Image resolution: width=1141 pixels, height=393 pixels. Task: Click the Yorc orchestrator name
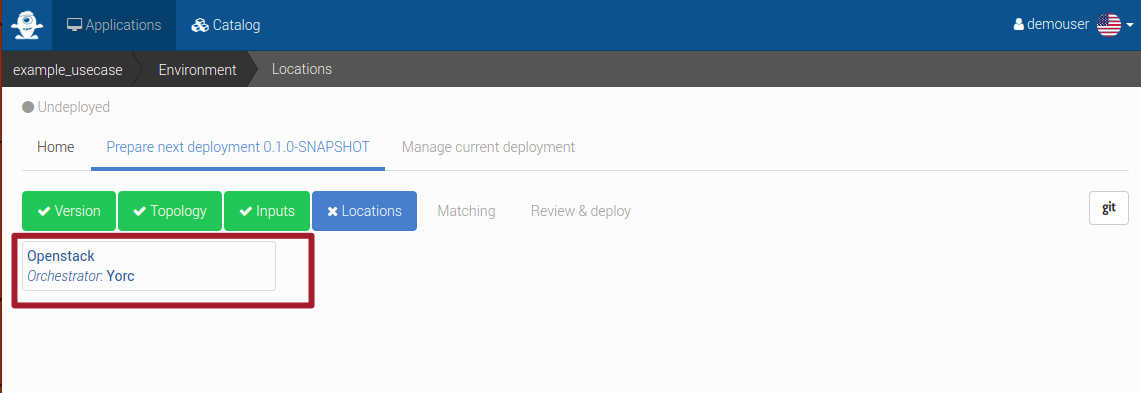[121, 277]
